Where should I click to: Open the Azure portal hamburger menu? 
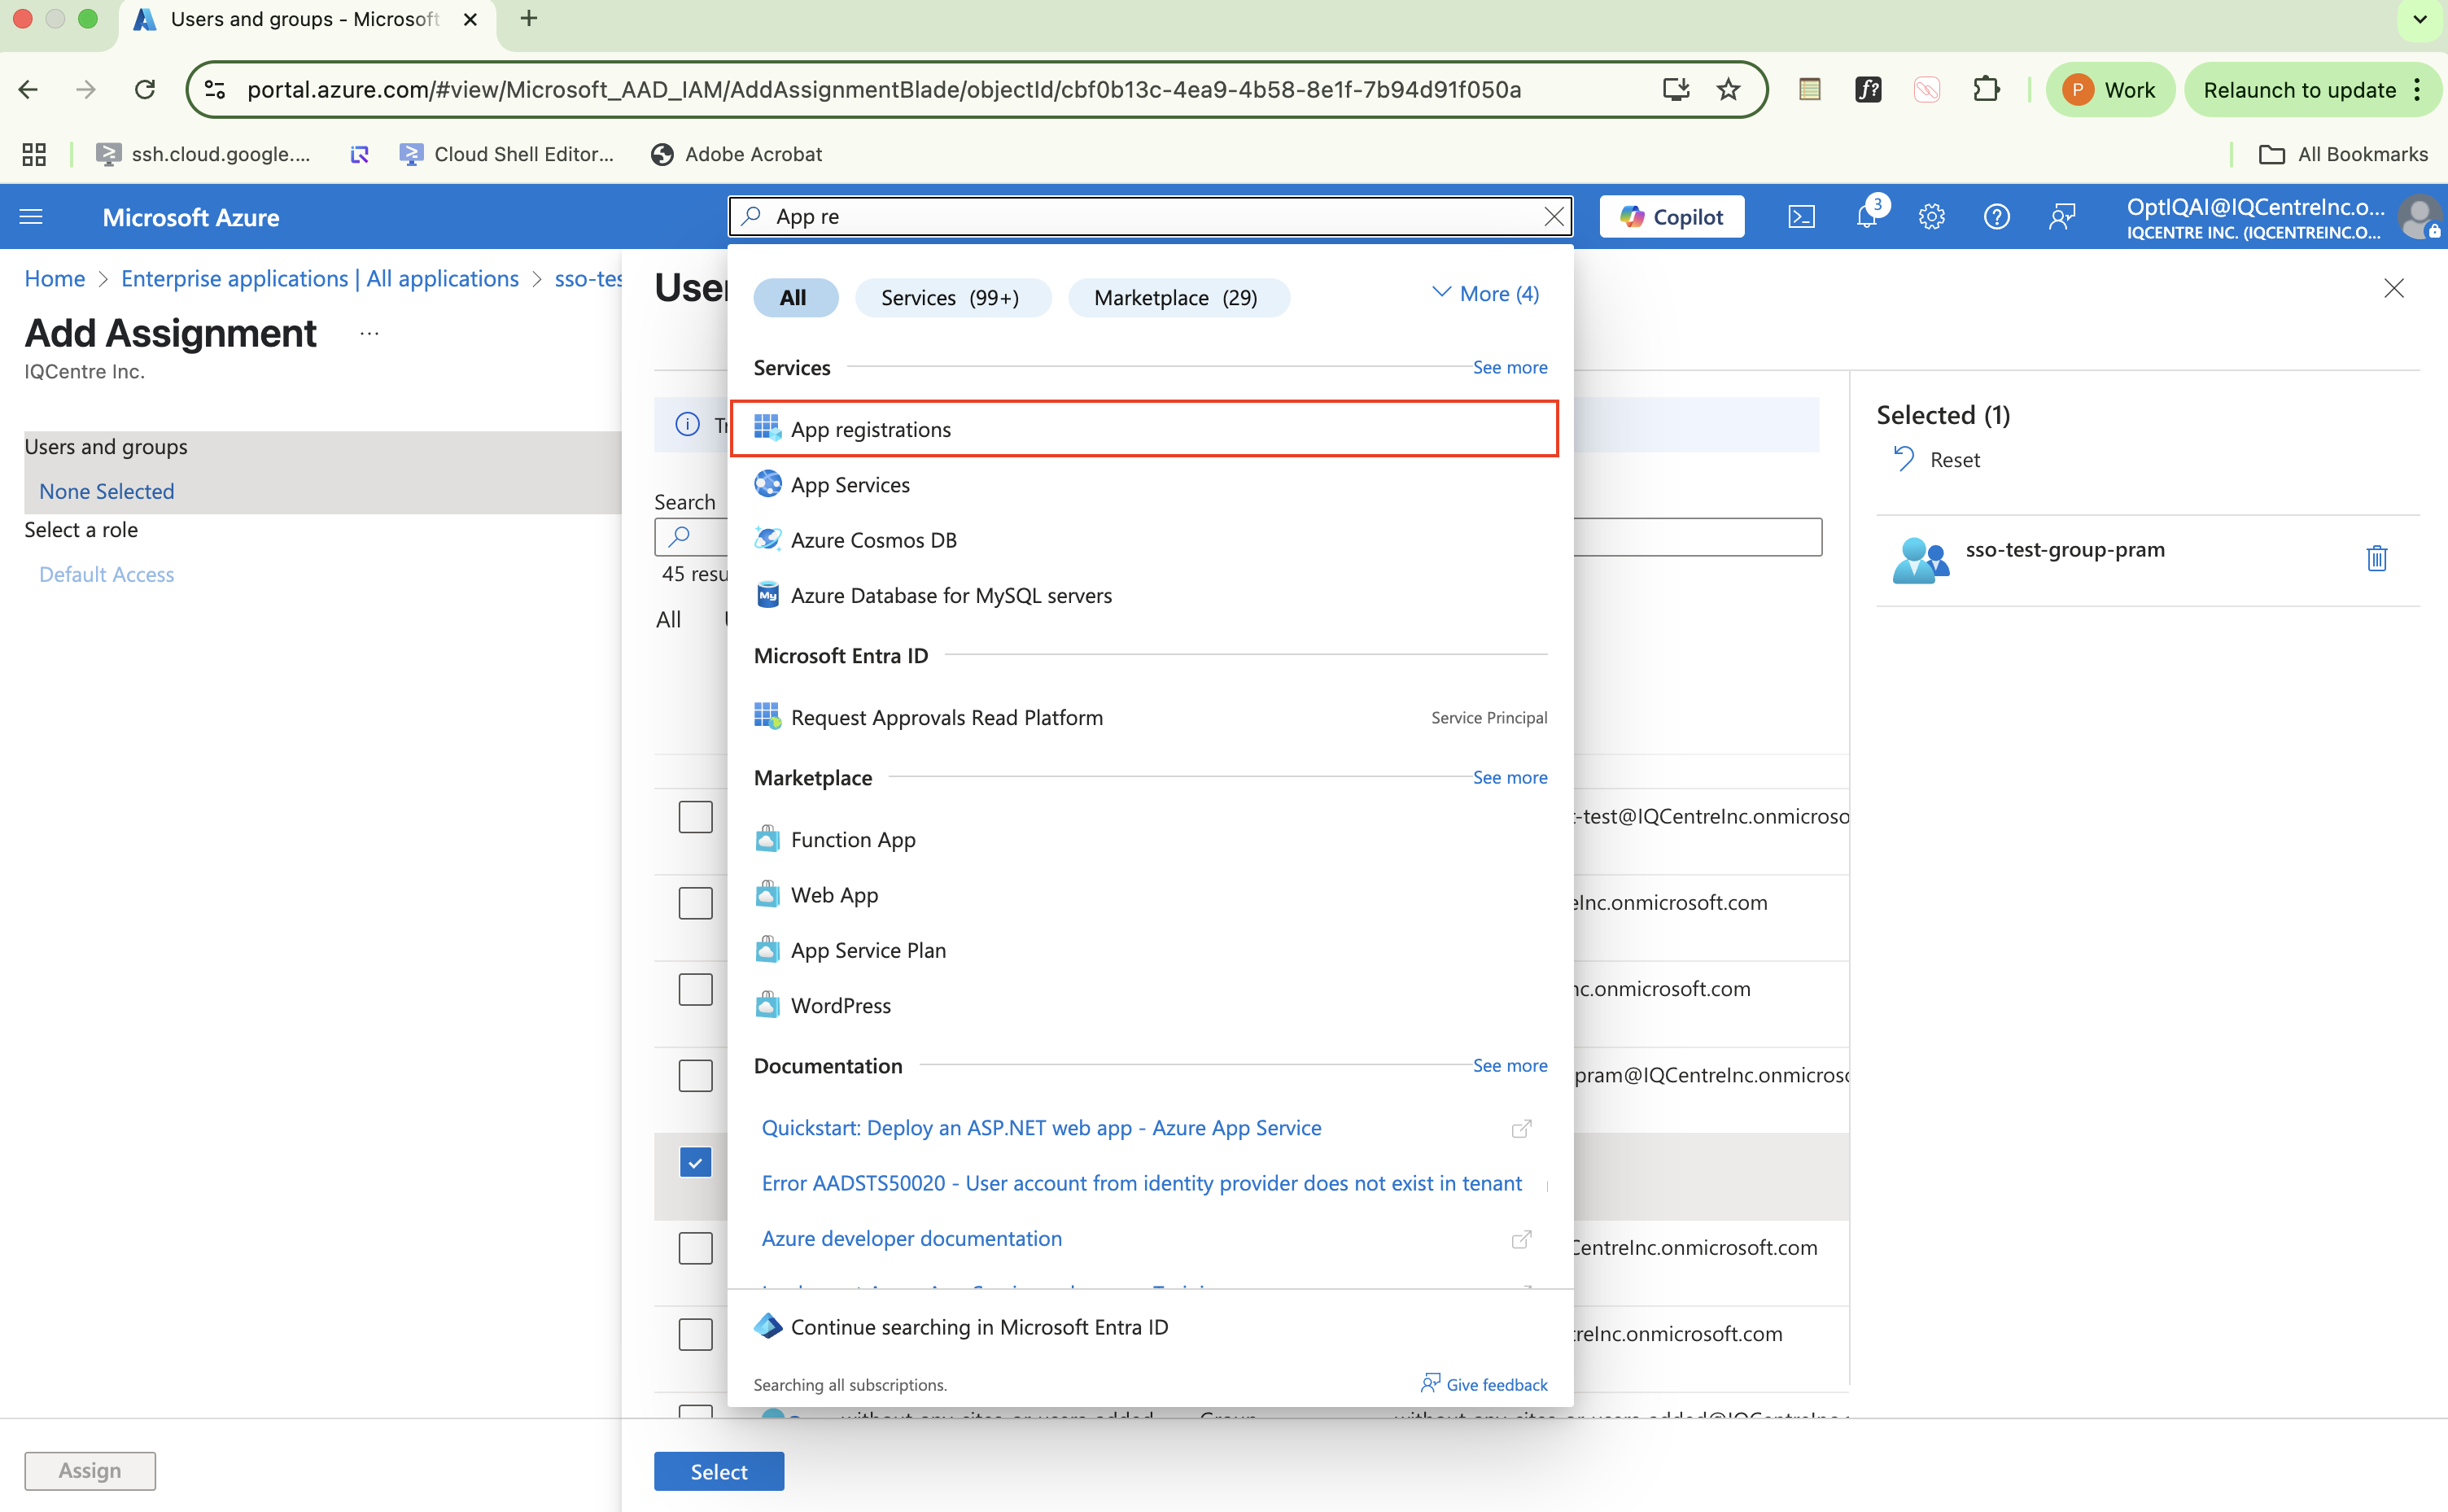(x=31, y=216)
